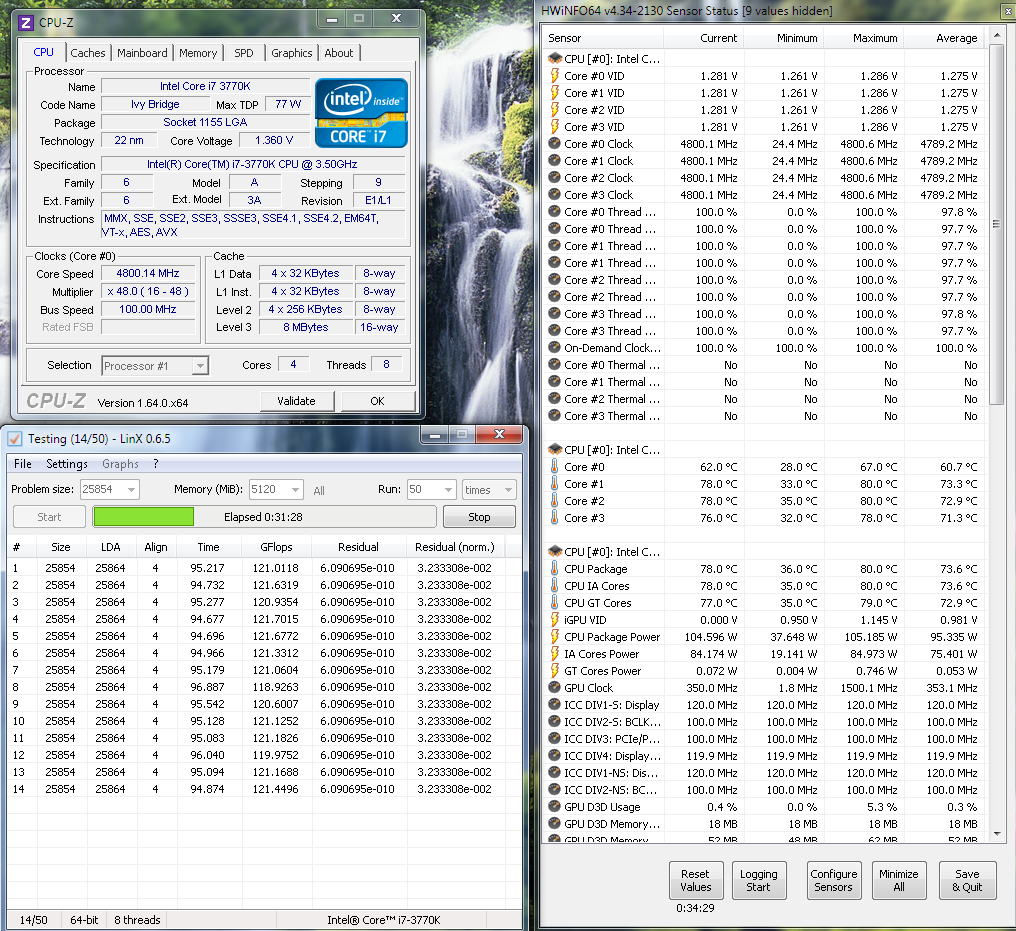Switch to the About tab in CPU-Z
This screenshot has height=931, width=1016.
pos(339,53)
